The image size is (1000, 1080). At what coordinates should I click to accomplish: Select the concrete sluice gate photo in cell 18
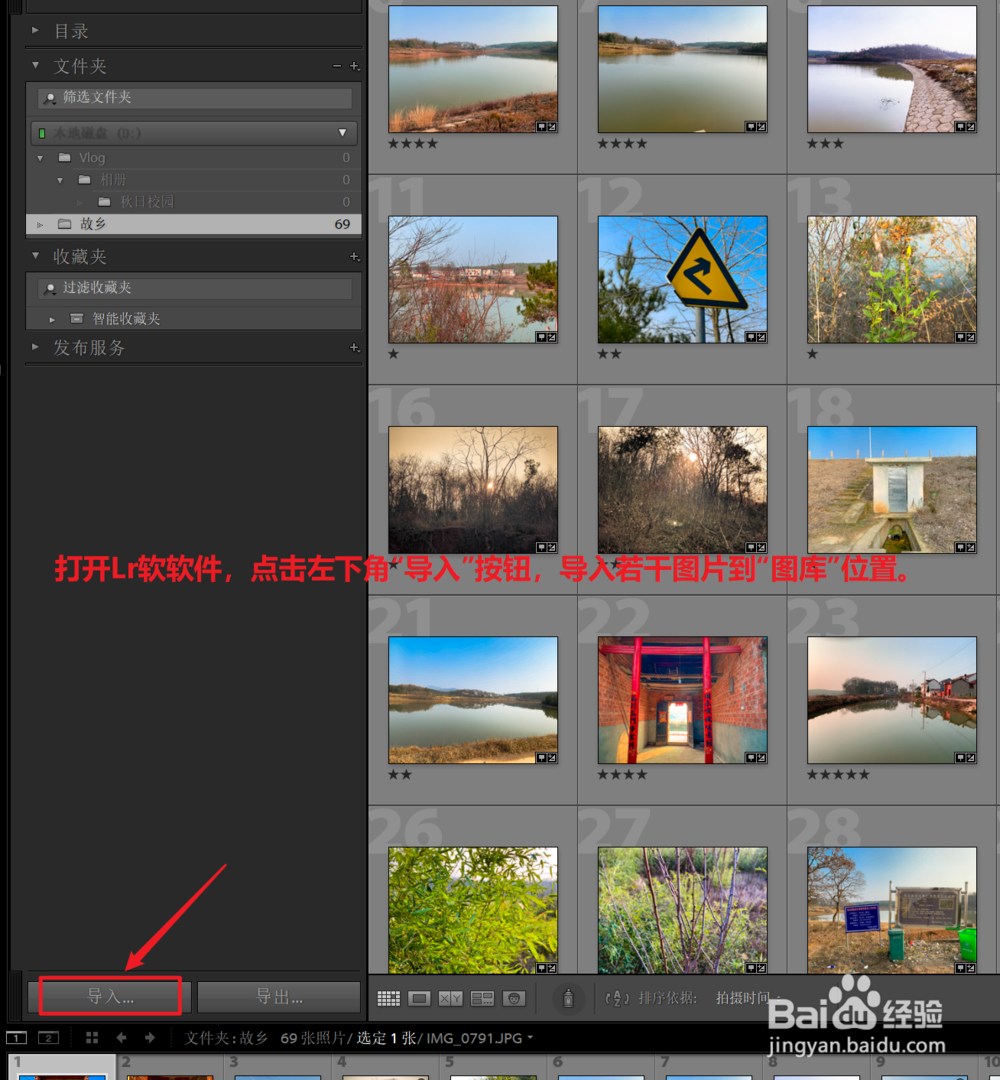[x=892, y=490]
